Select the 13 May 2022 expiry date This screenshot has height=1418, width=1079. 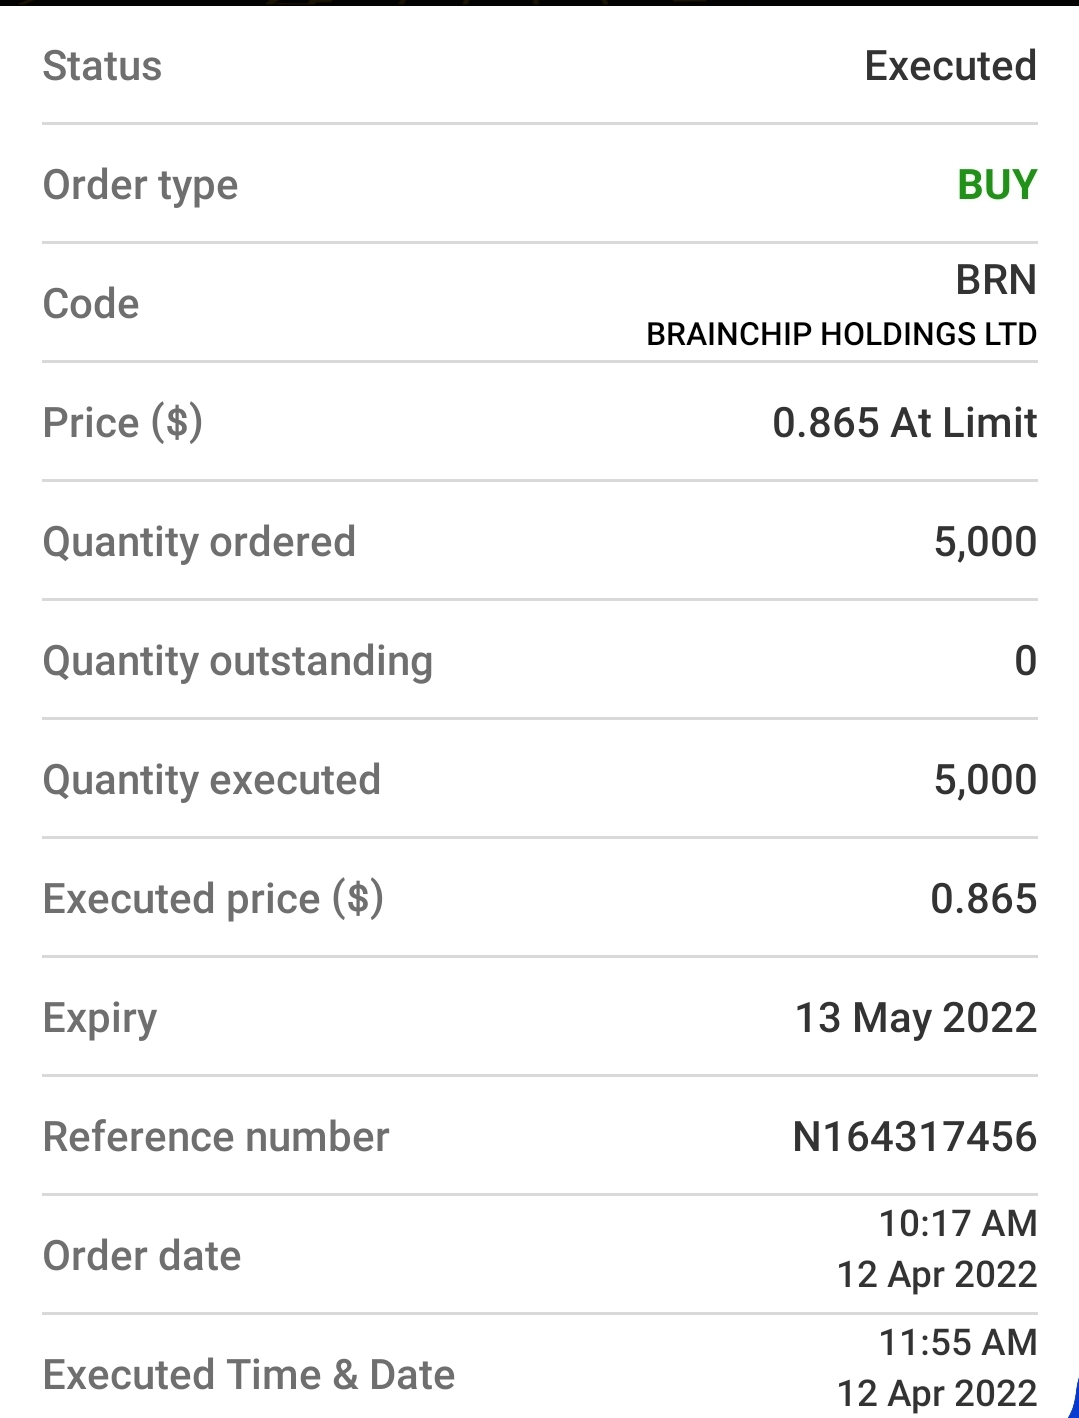pyautogui.click(x=915, y=1018)
